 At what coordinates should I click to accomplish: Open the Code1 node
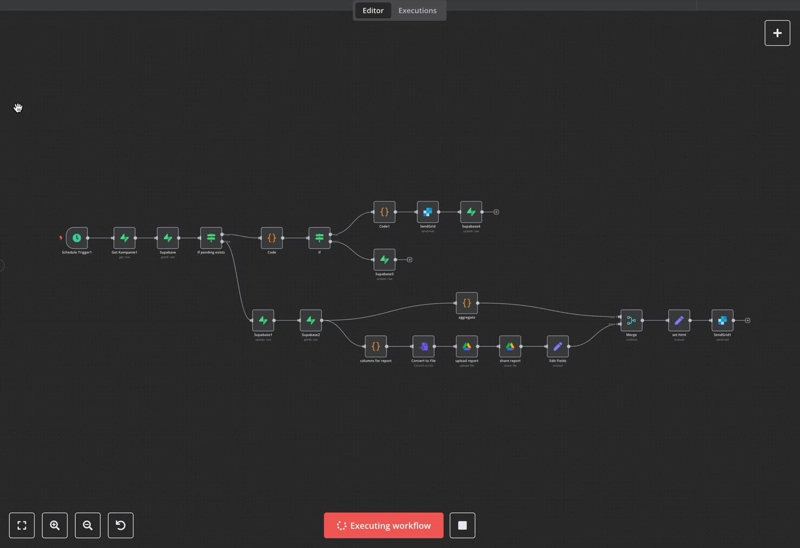tap(384, 212)
